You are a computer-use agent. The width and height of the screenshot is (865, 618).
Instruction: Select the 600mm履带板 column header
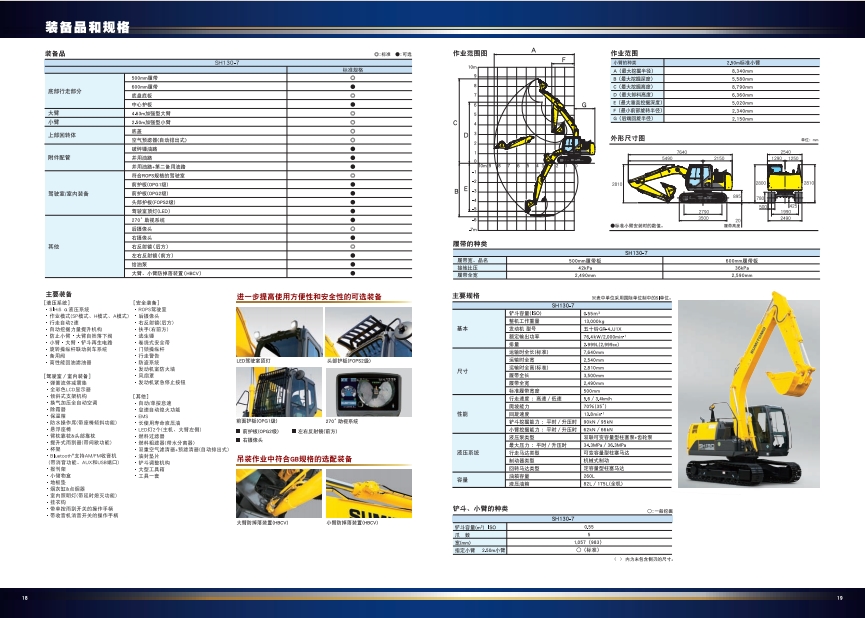click(x=741, y=260)
